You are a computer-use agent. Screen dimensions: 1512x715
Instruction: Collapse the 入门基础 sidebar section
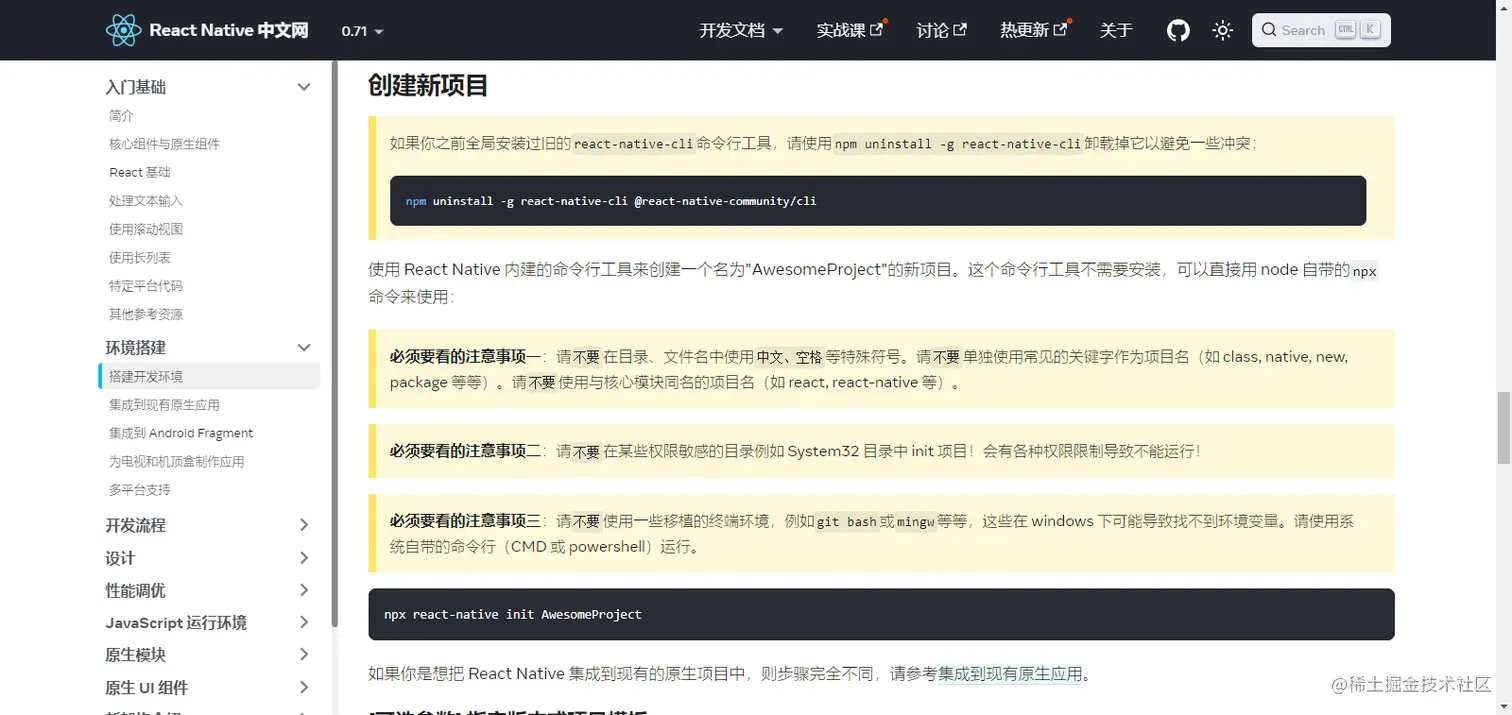pyautogui.click(x=304, y=87)
